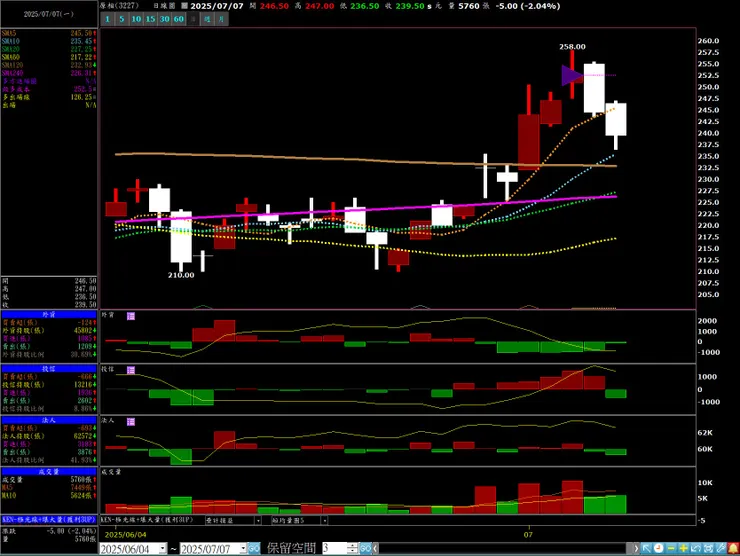Click the 2025/06/04 axis date label
Screen dimensions: 740x556
click(x=126, y=535)
